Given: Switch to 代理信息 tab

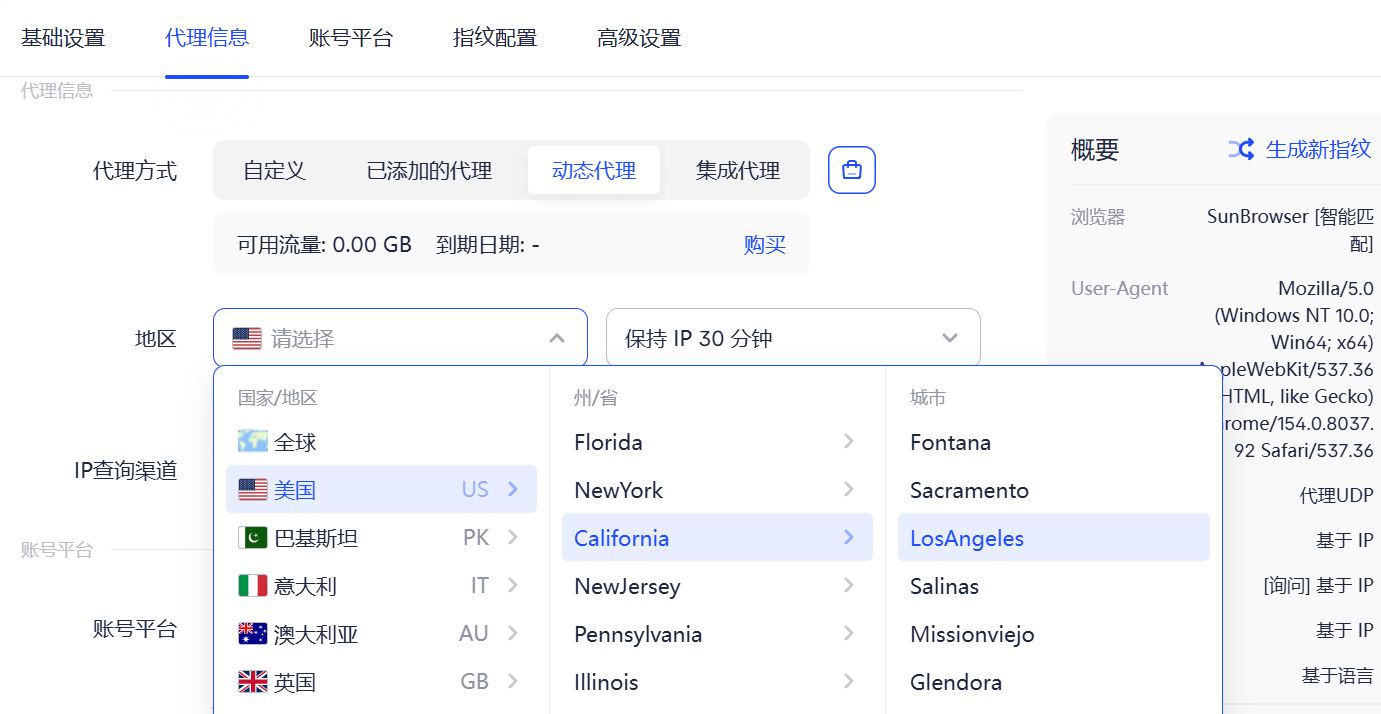Looking at the screenshot, I should [x=207, y=38].
